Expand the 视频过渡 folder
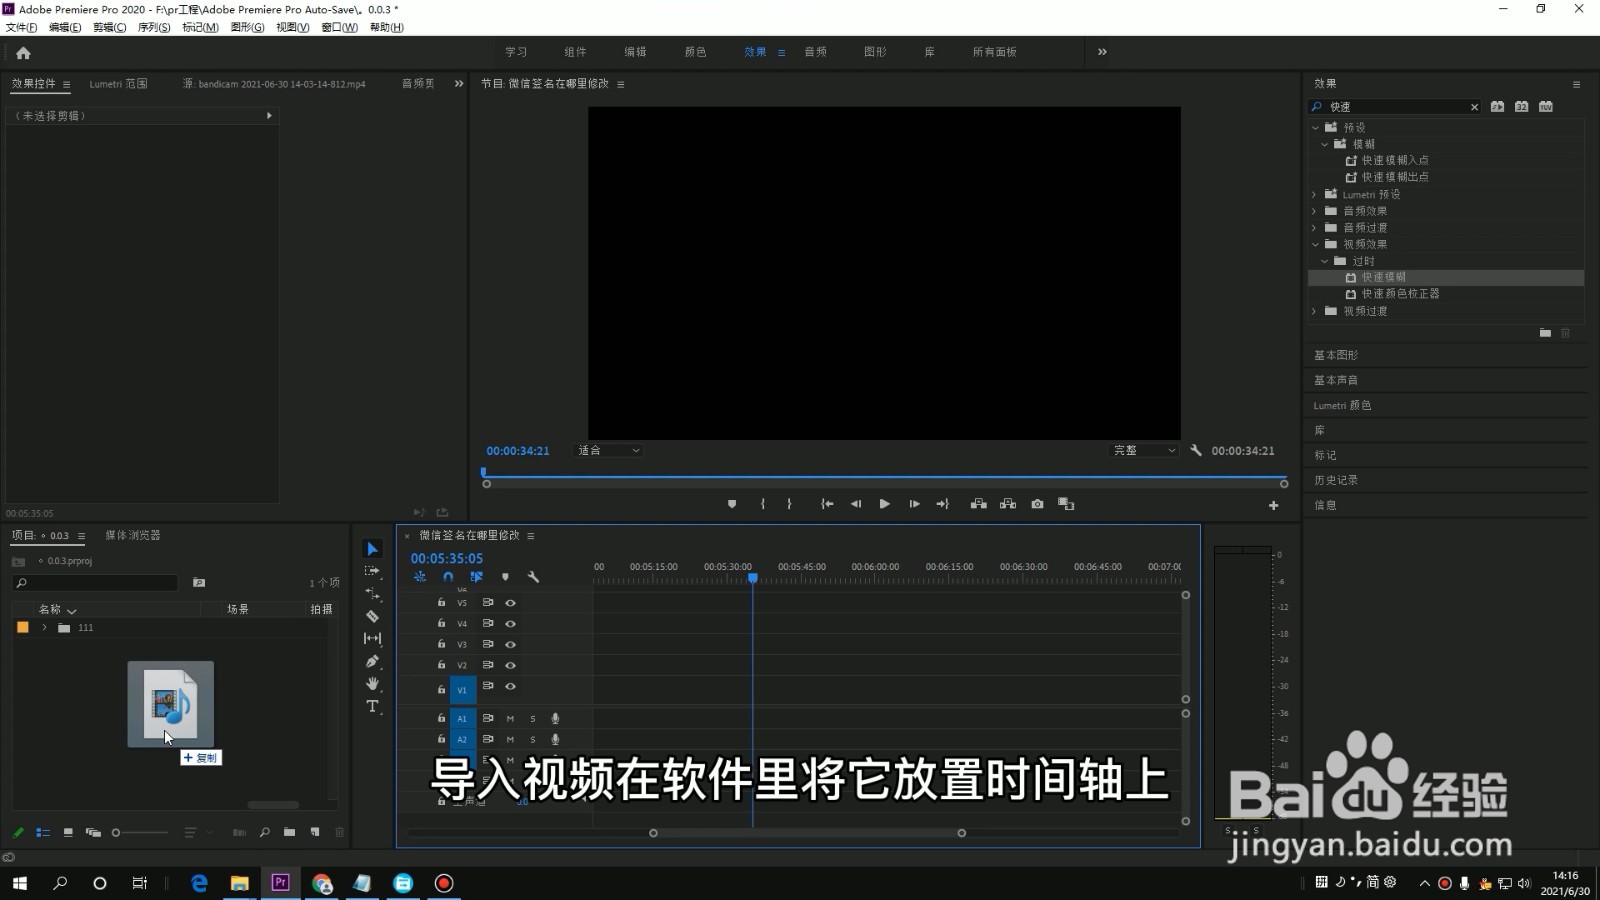 coord(1314,311)
